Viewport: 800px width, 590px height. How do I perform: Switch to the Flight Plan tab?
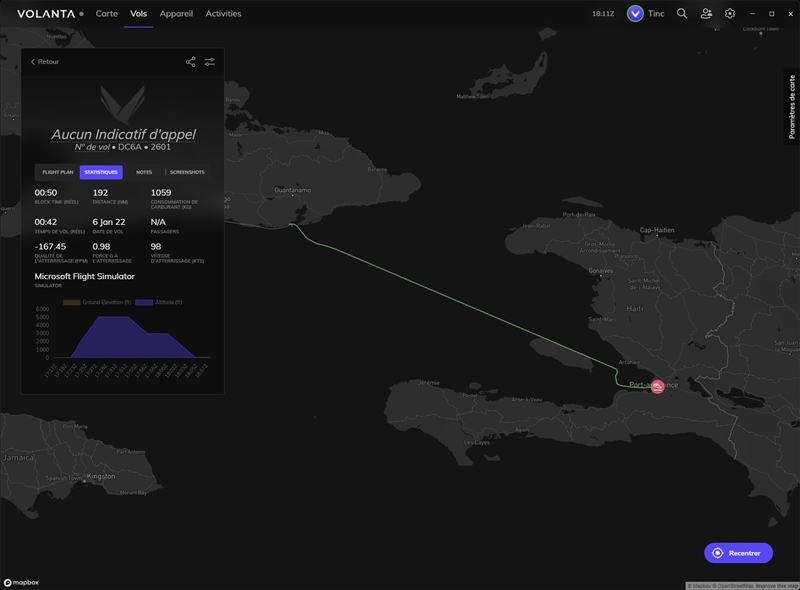pyautogui.click(x=58, y=172)
